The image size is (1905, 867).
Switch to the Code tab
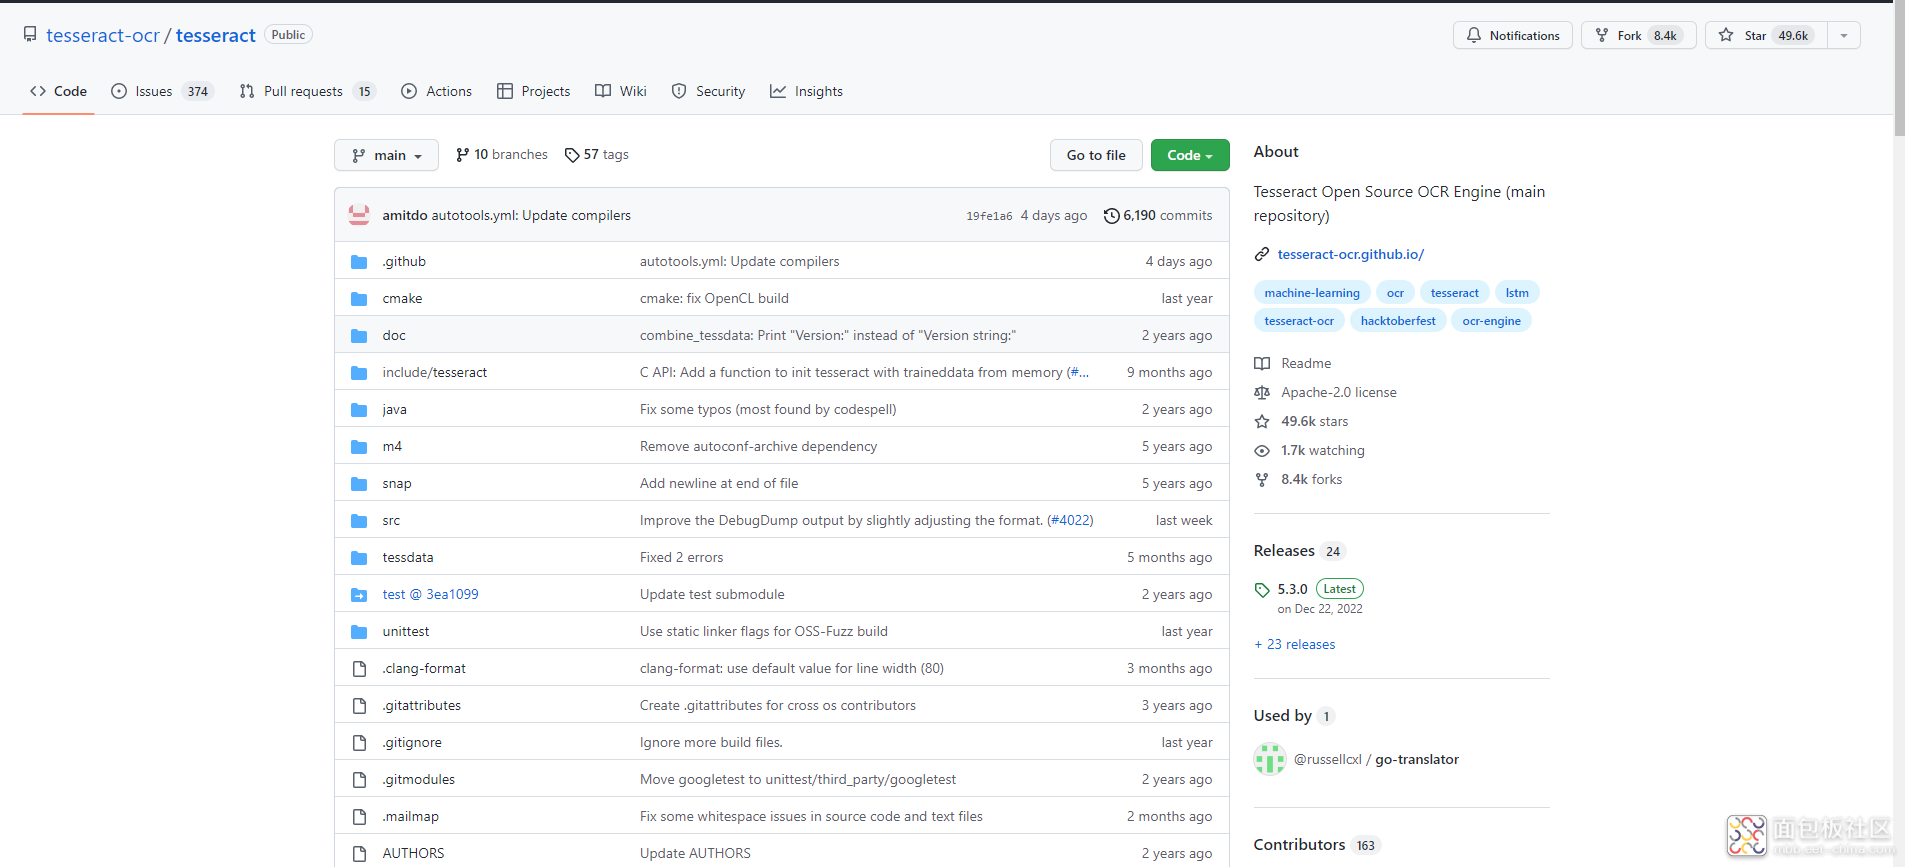coord(59,91)
